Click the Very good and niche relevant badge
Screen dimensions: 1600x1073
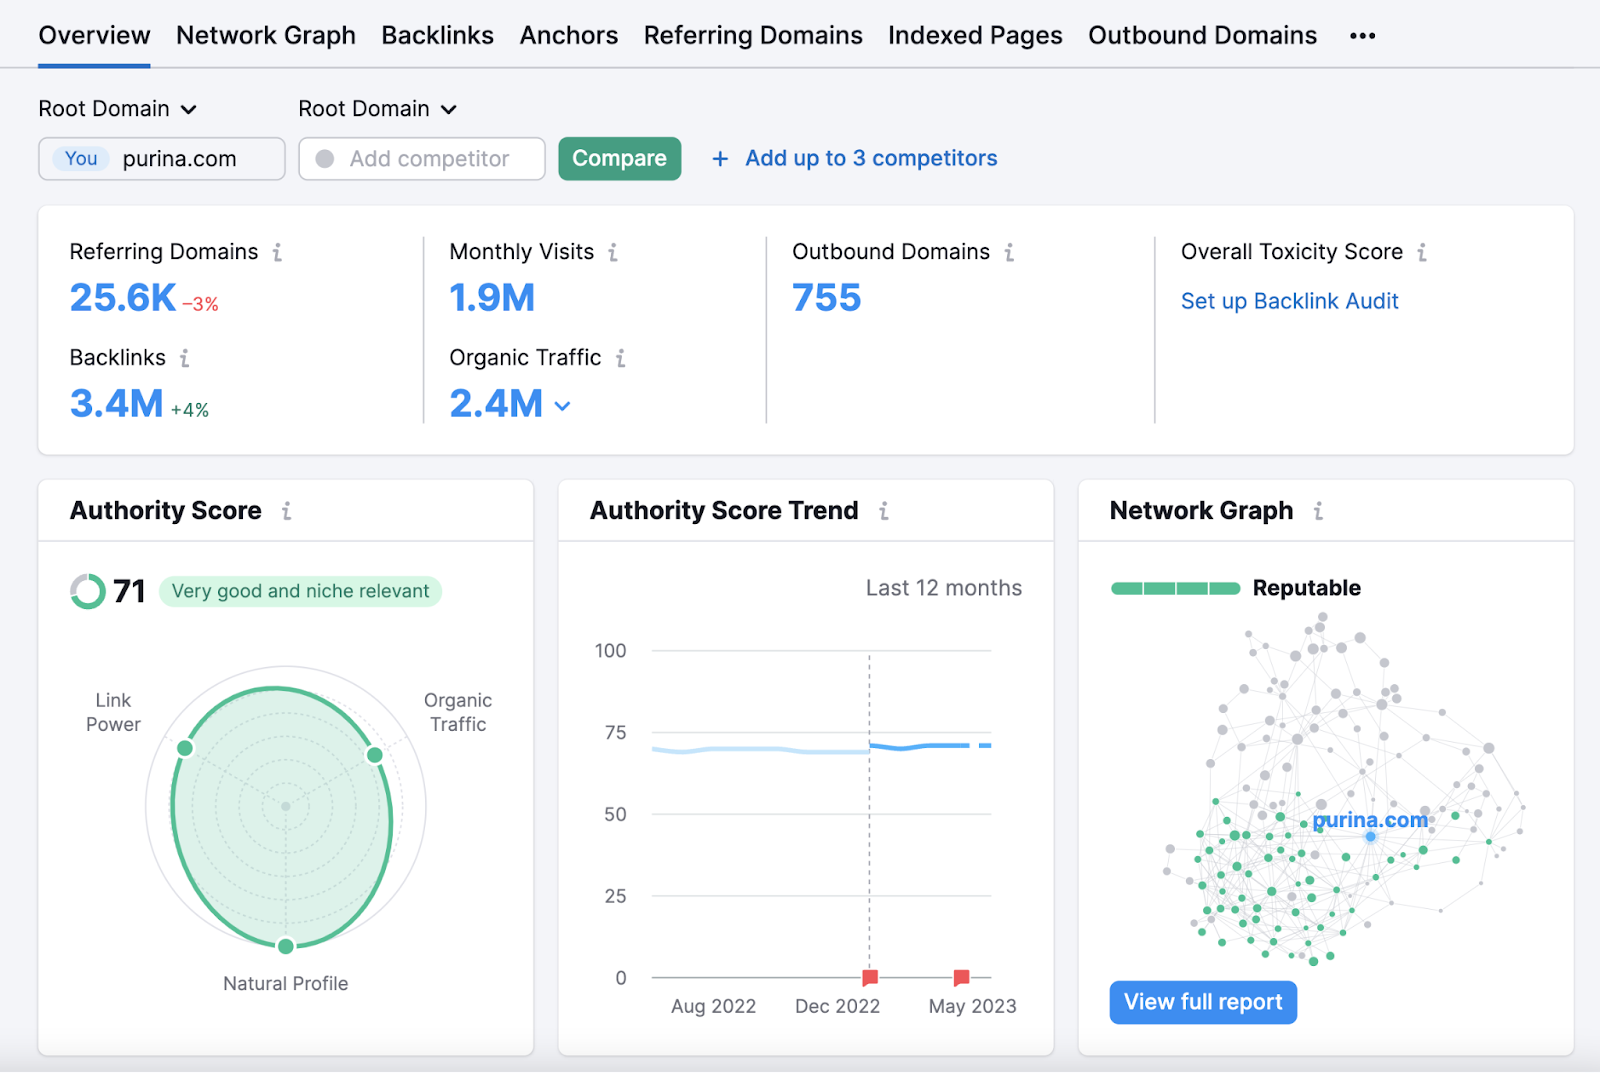(300, 591)
